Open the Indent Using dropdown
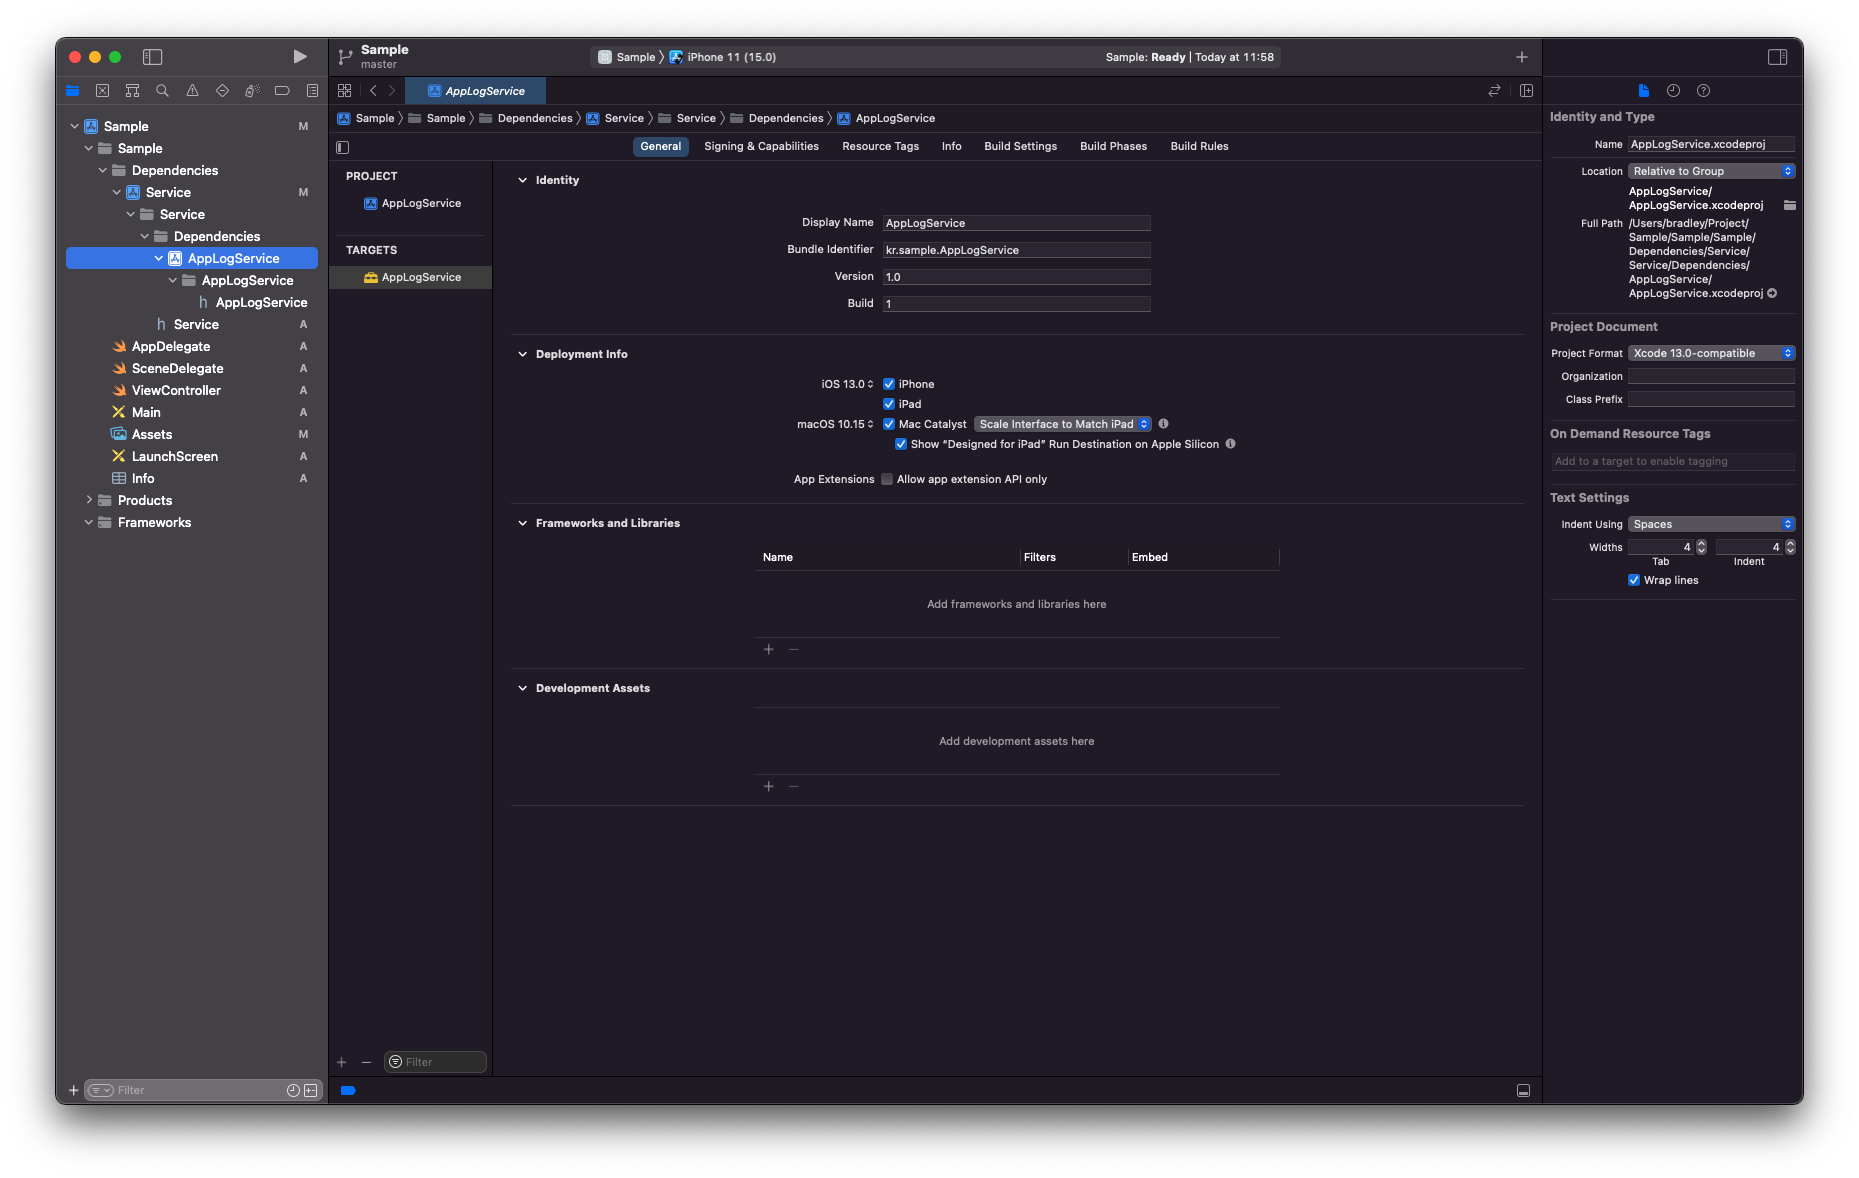This screenshot has height=1178, width=1859. coord(1711,524)
